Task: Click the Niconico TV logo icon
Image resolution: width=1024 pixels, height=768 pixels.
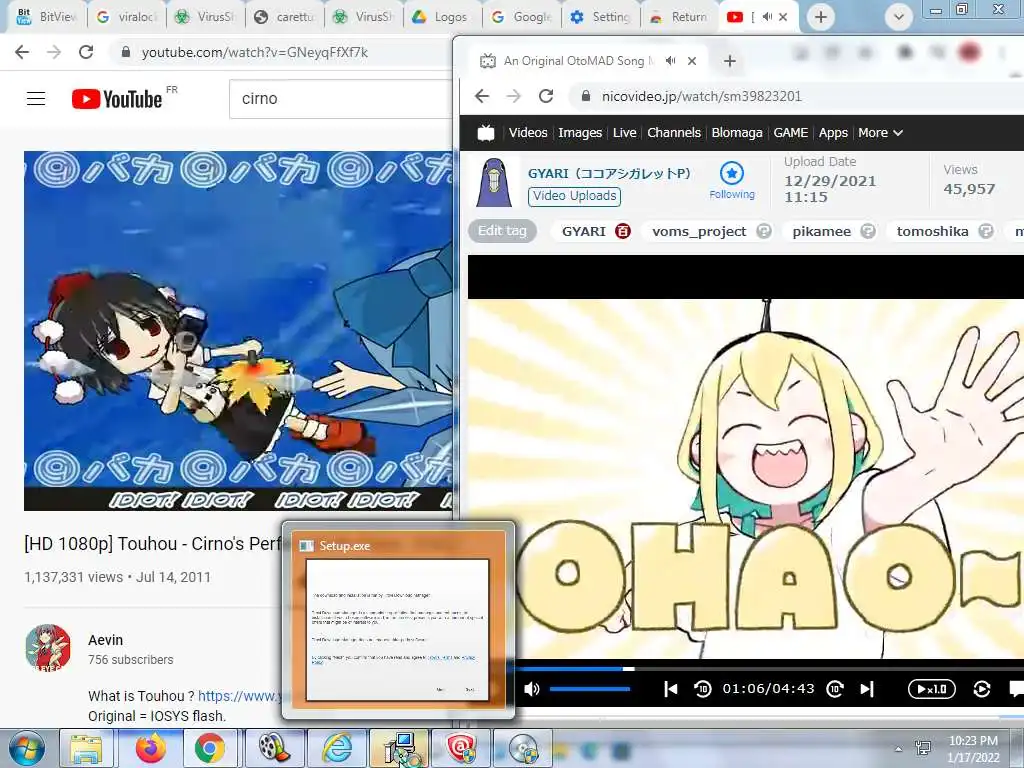Action: click(486, 133)
